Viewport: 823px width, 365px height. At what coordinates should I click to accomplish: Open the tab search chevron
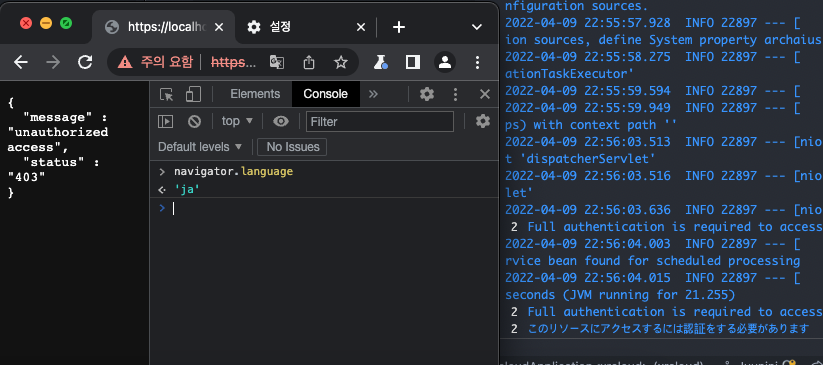477,27
